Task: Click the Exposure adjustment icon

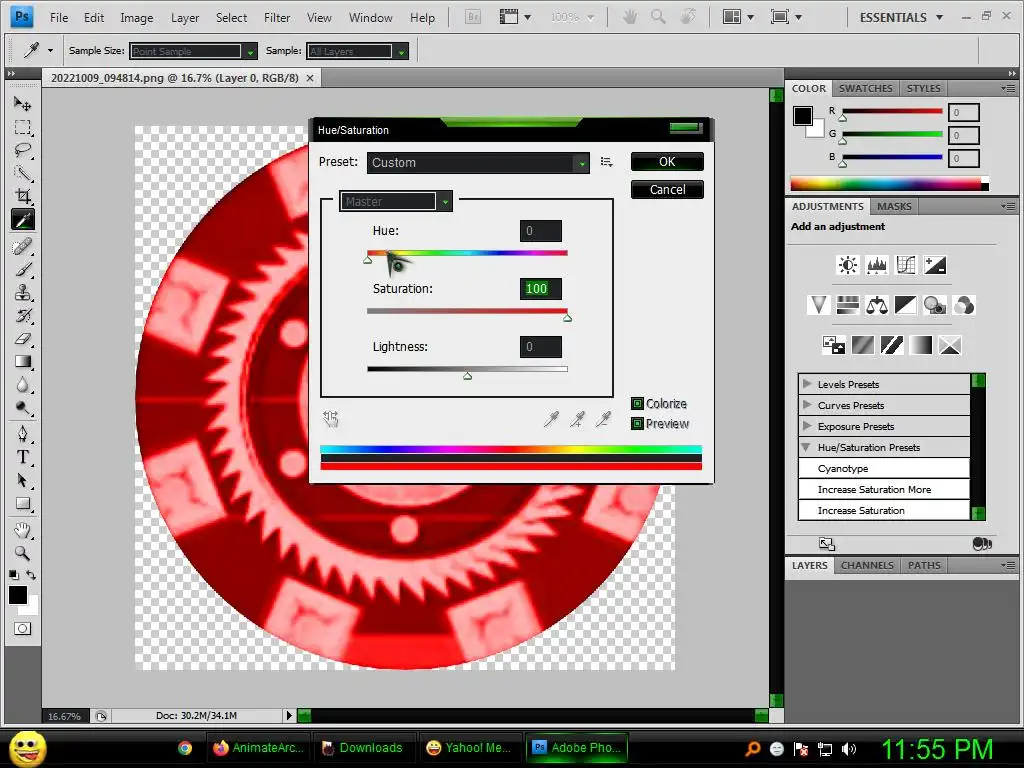Action: (935, 265)
